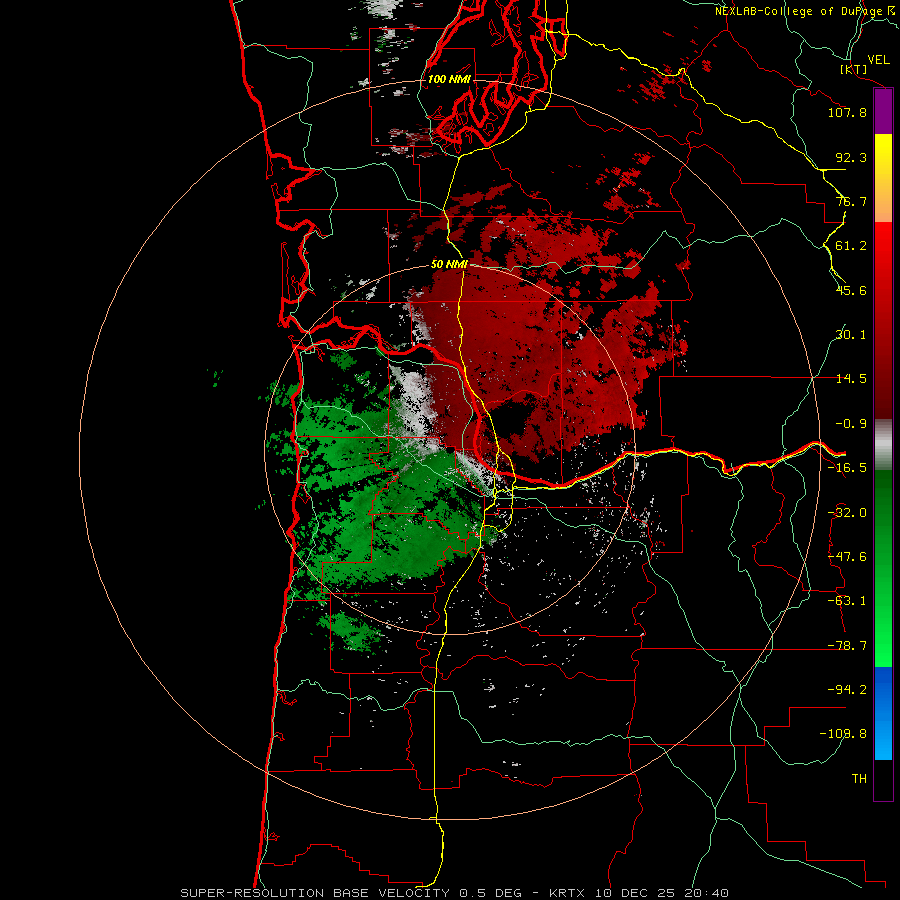This screenshot has width=900, height=900.
Task: Click the 107.8 legend value
Action: (x=847, y=112)
